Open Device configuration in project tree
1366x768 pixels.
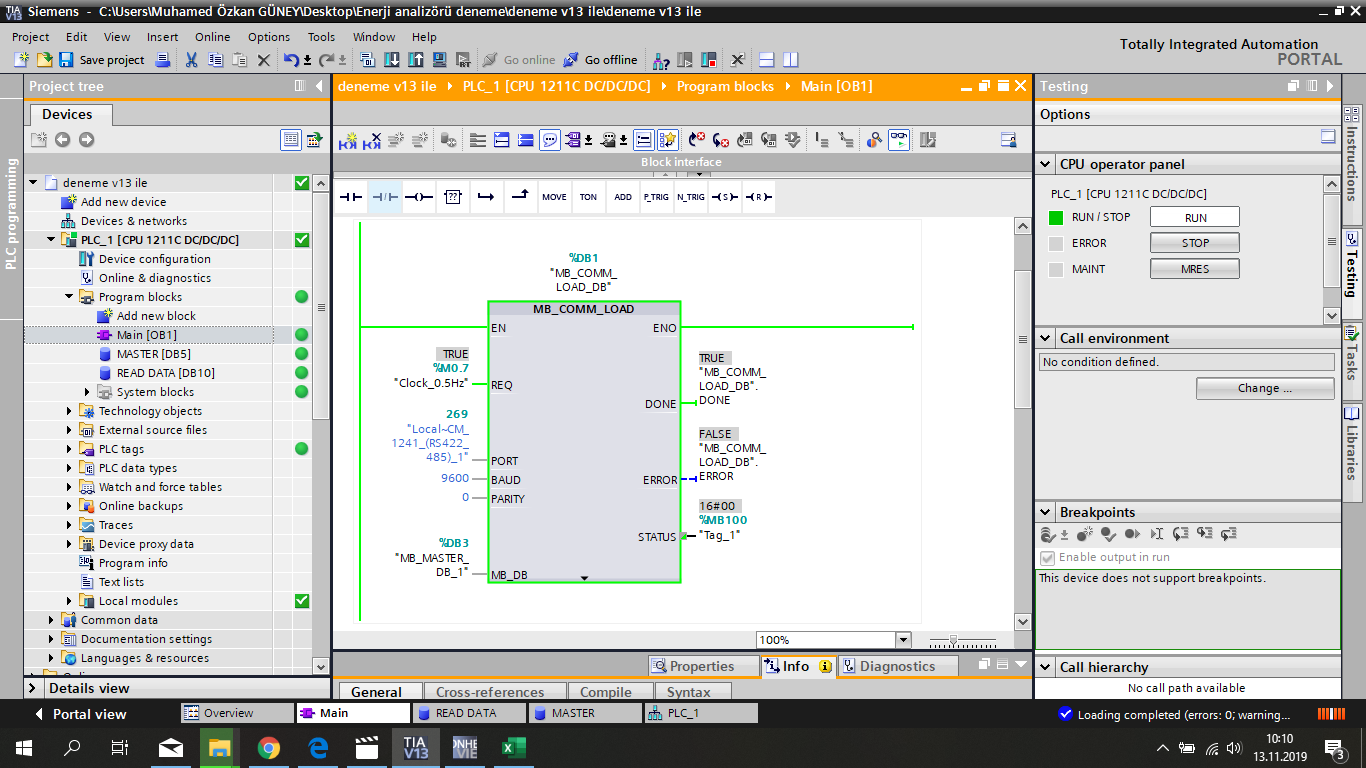click(x=154, y=259)
